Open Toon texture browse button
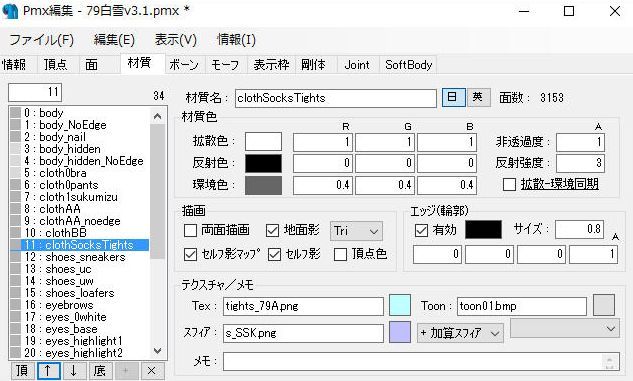 coord(604,305)
